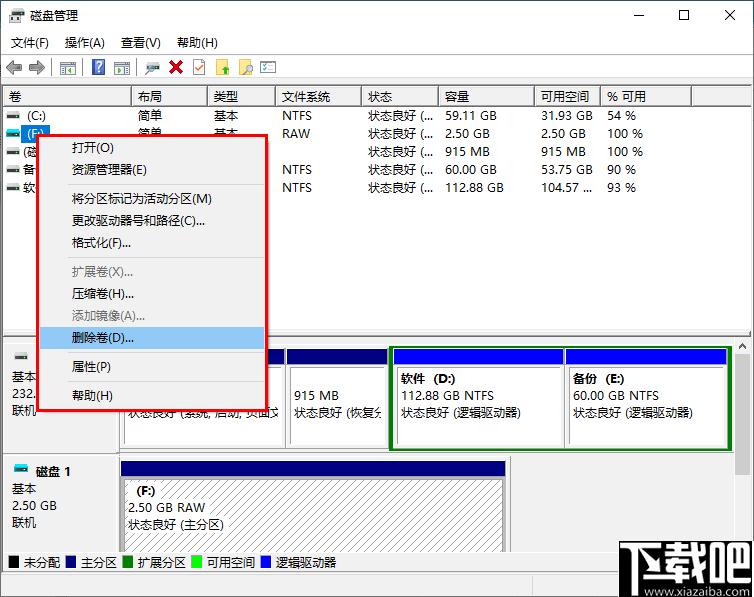Open the 查看(V) menu
This screenshot has height=597, width=754.
140,43
